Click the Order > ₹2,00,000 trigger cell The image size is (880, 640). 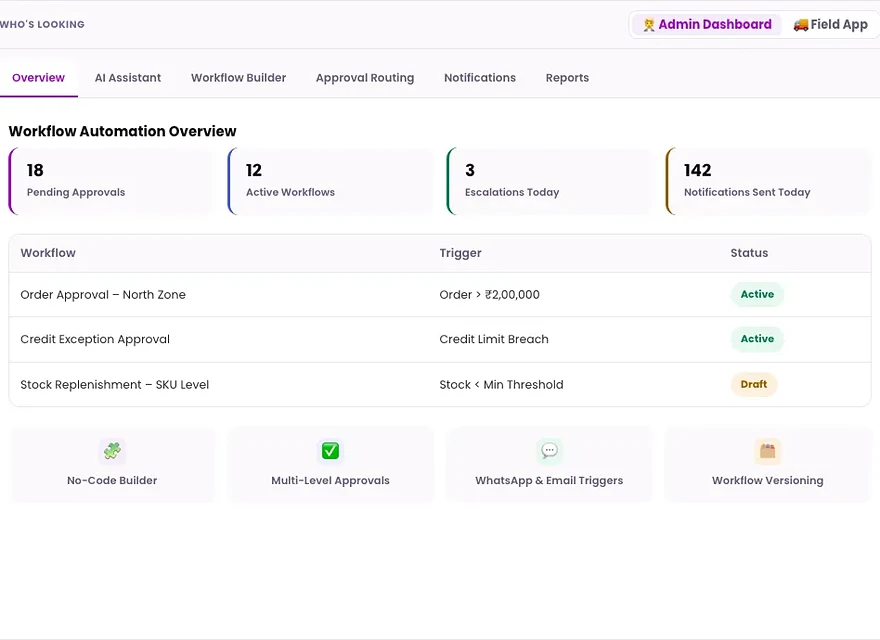point(489,295)
